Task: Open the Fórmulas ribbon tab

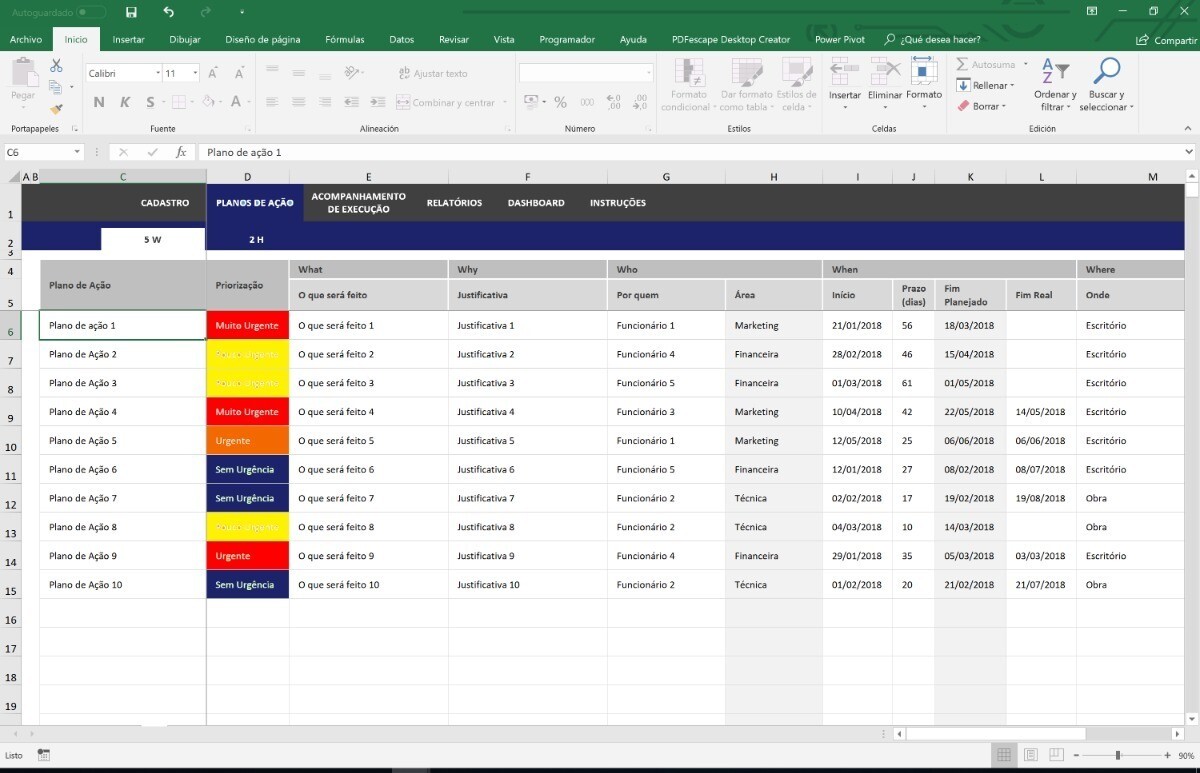Action: coord(344,40)
